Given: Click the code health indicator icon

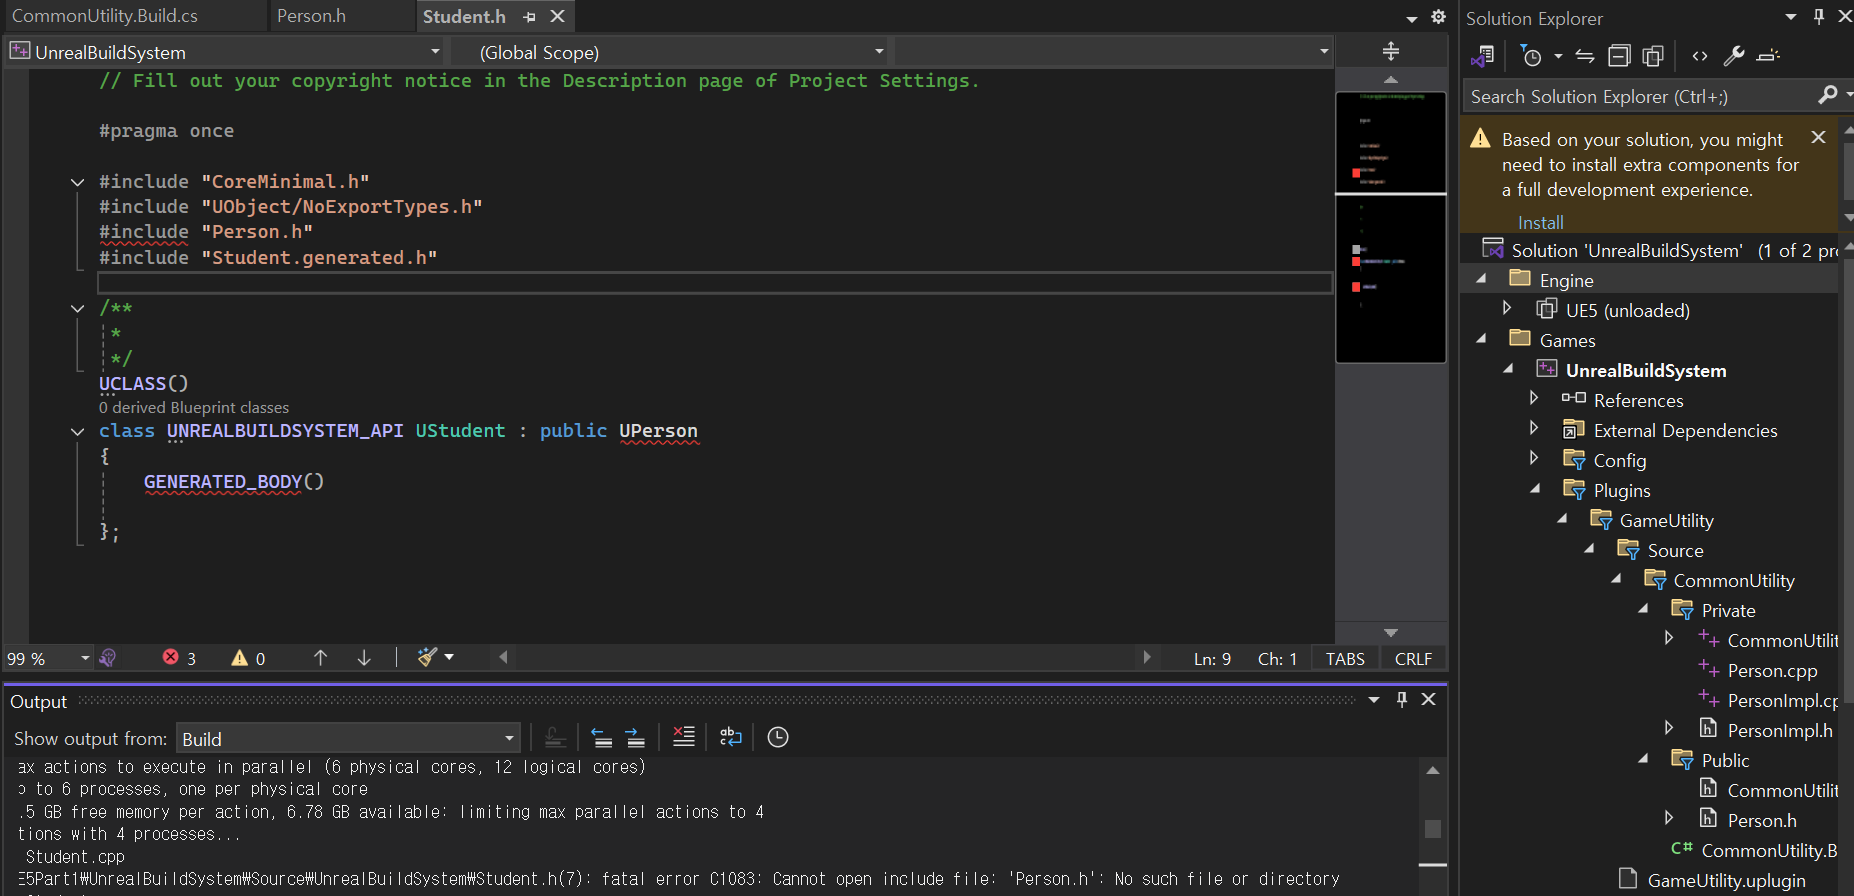Looking at the screenshot, I should pos(108,657).
